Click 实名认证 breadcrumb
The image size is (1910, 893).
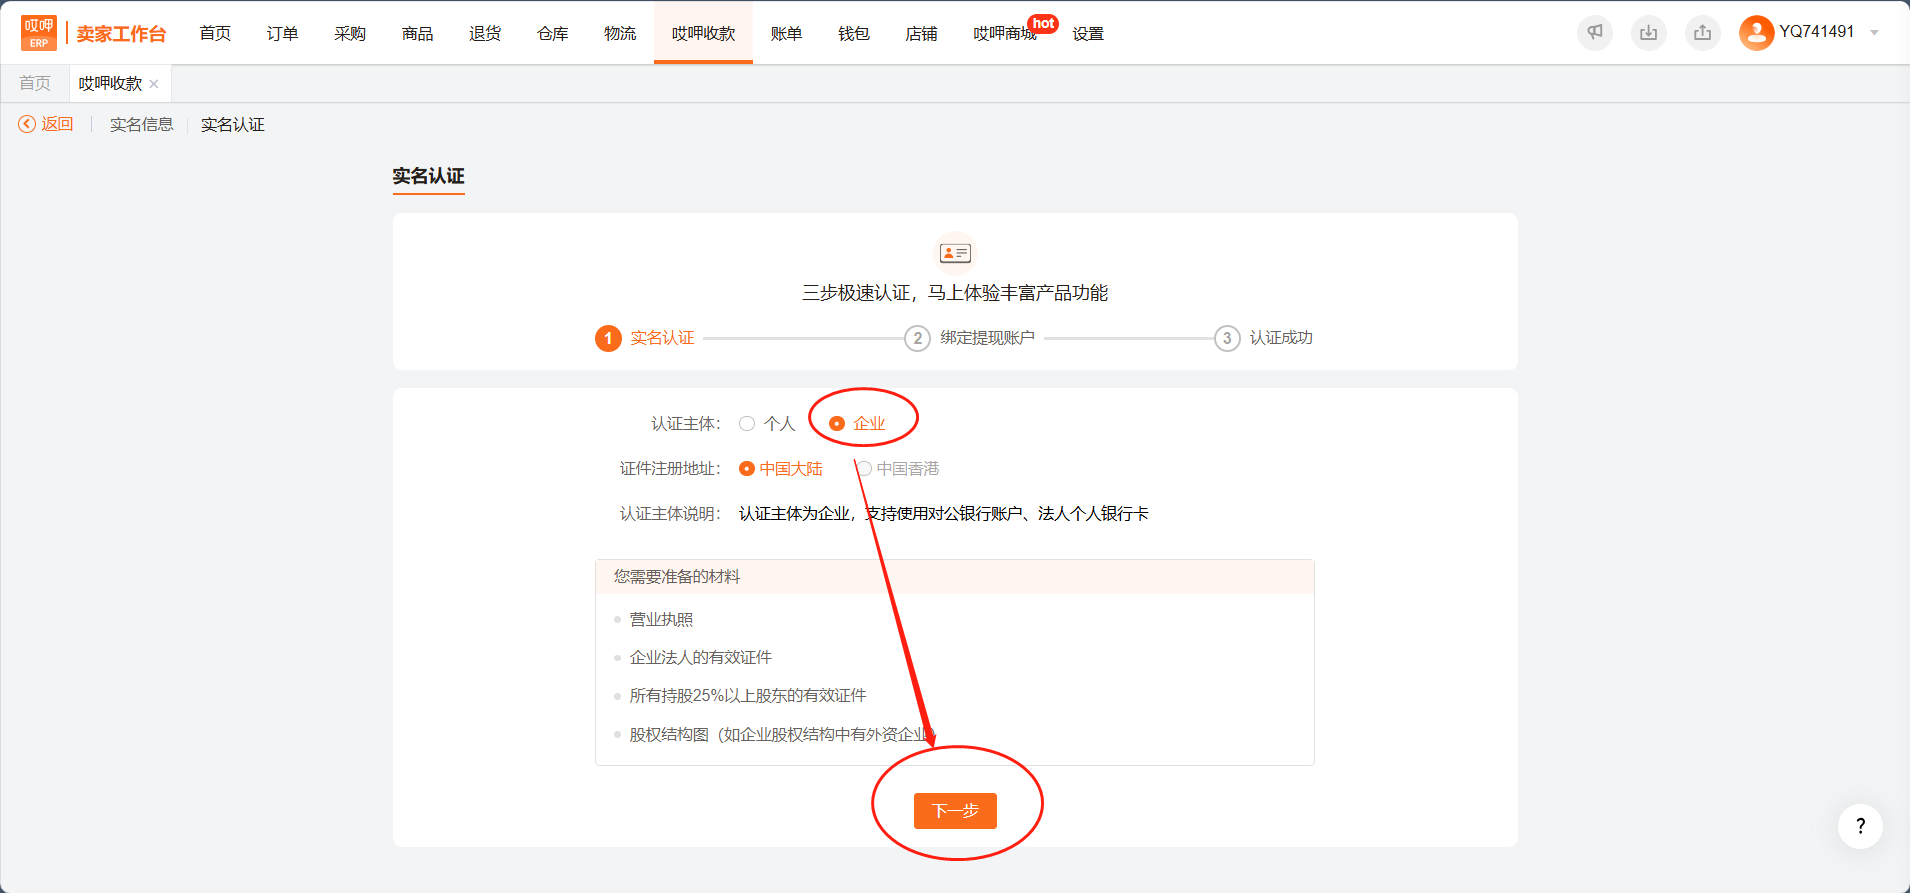(x=233, y=124)
